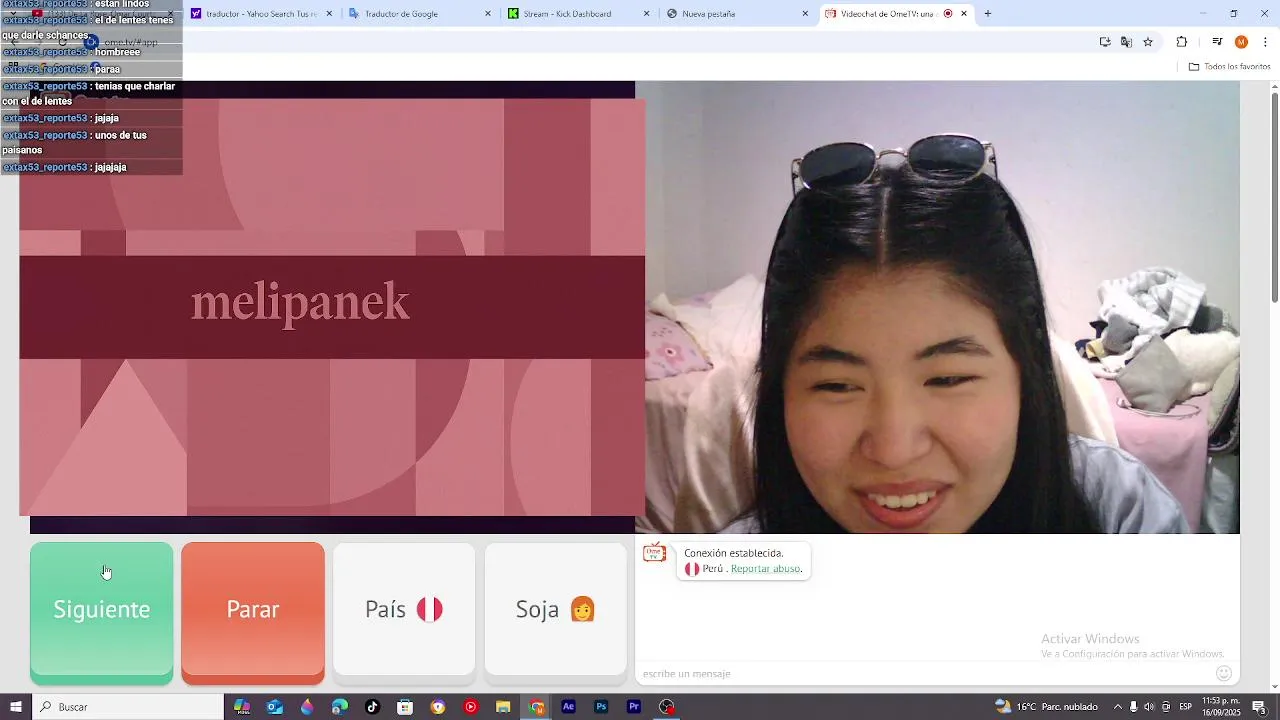Close the Traductor de Google tab

488,14
